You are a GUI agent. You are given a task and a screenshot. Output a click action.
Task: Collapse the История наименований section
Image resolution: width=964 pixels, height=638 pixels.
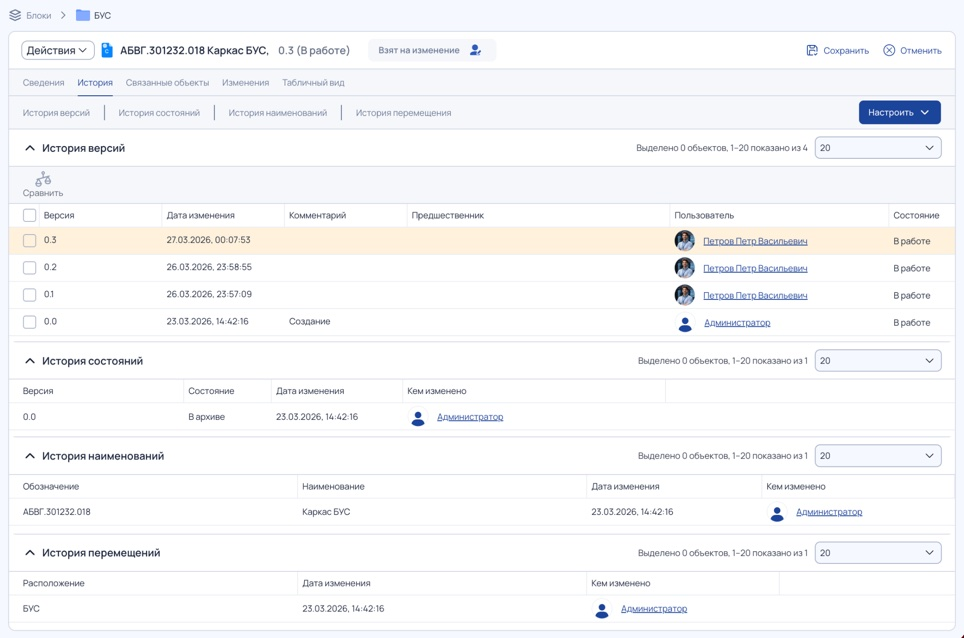30,456
